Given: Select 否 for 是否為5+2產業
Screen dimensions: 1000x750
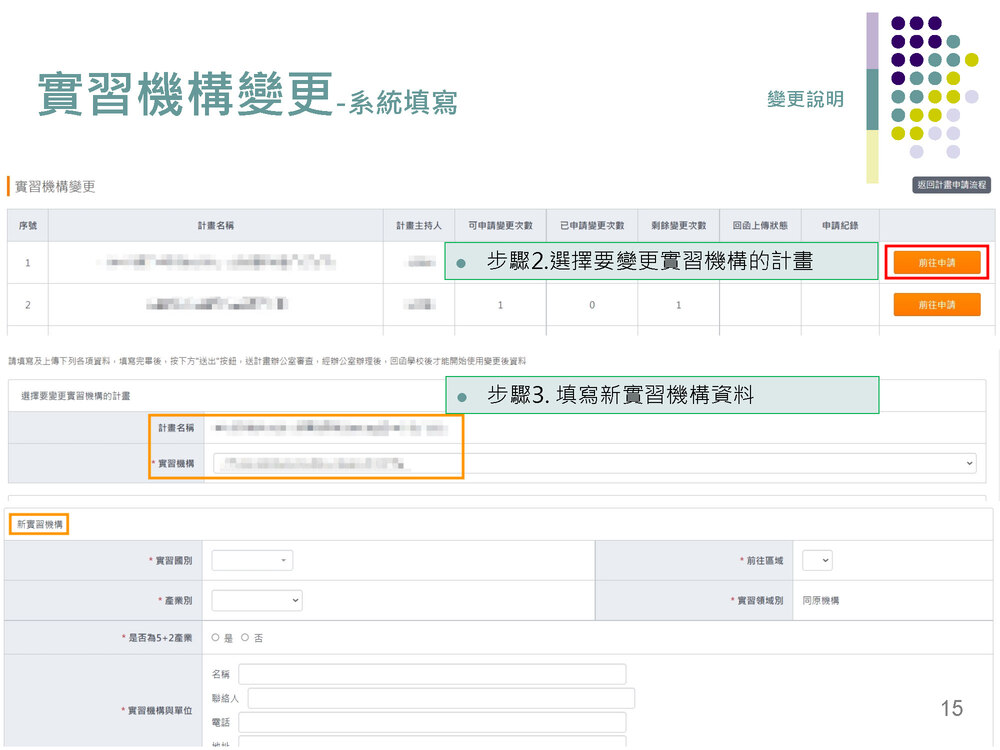Looking at the screenshot, I should [x=246, y=637].
